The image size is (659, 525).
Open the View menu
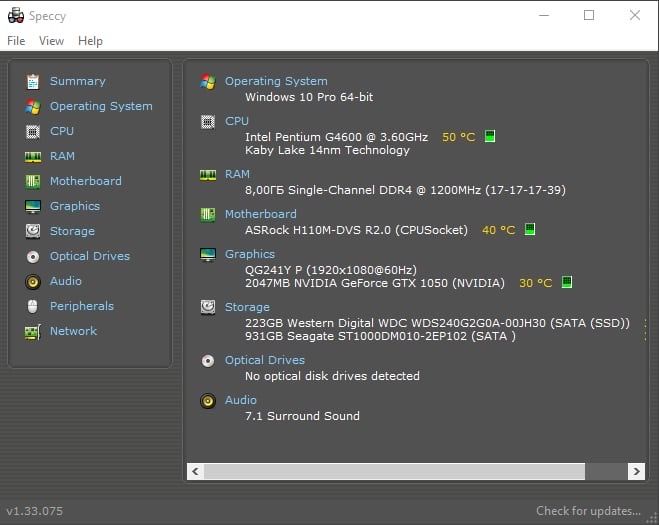coord(51,41)
